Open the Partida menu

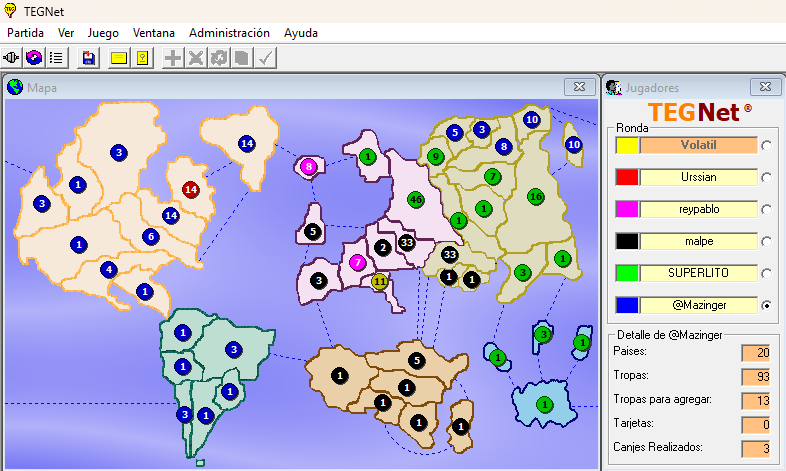[26, 32]
